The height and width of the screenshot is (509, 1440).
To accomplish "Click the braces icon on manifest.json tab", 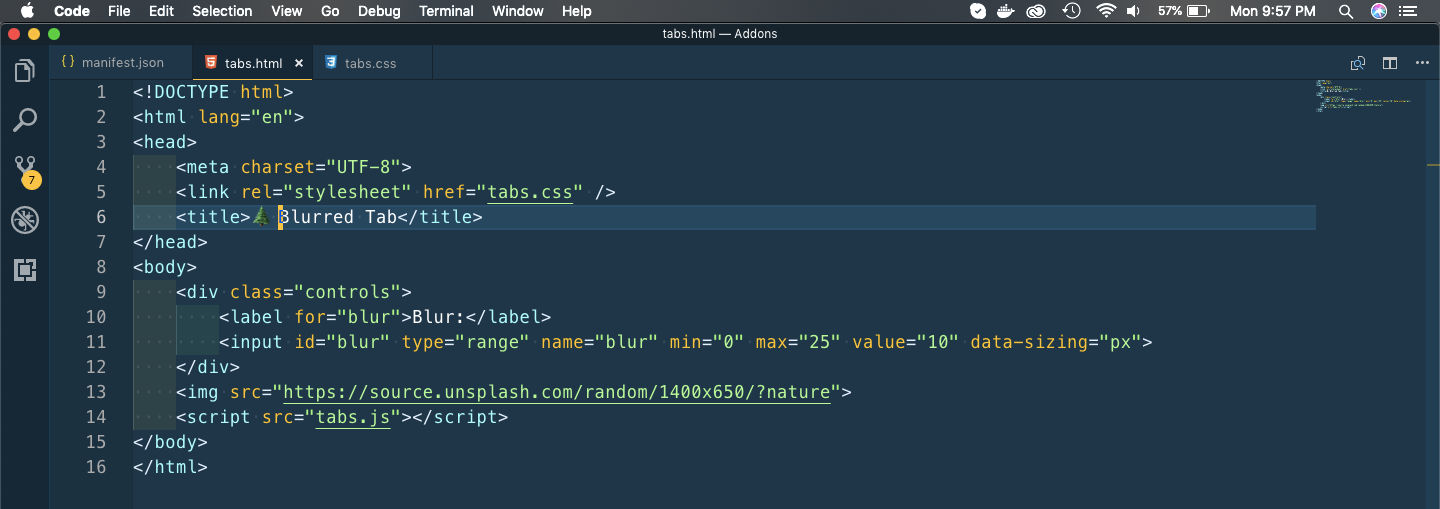I will point(68,62).
